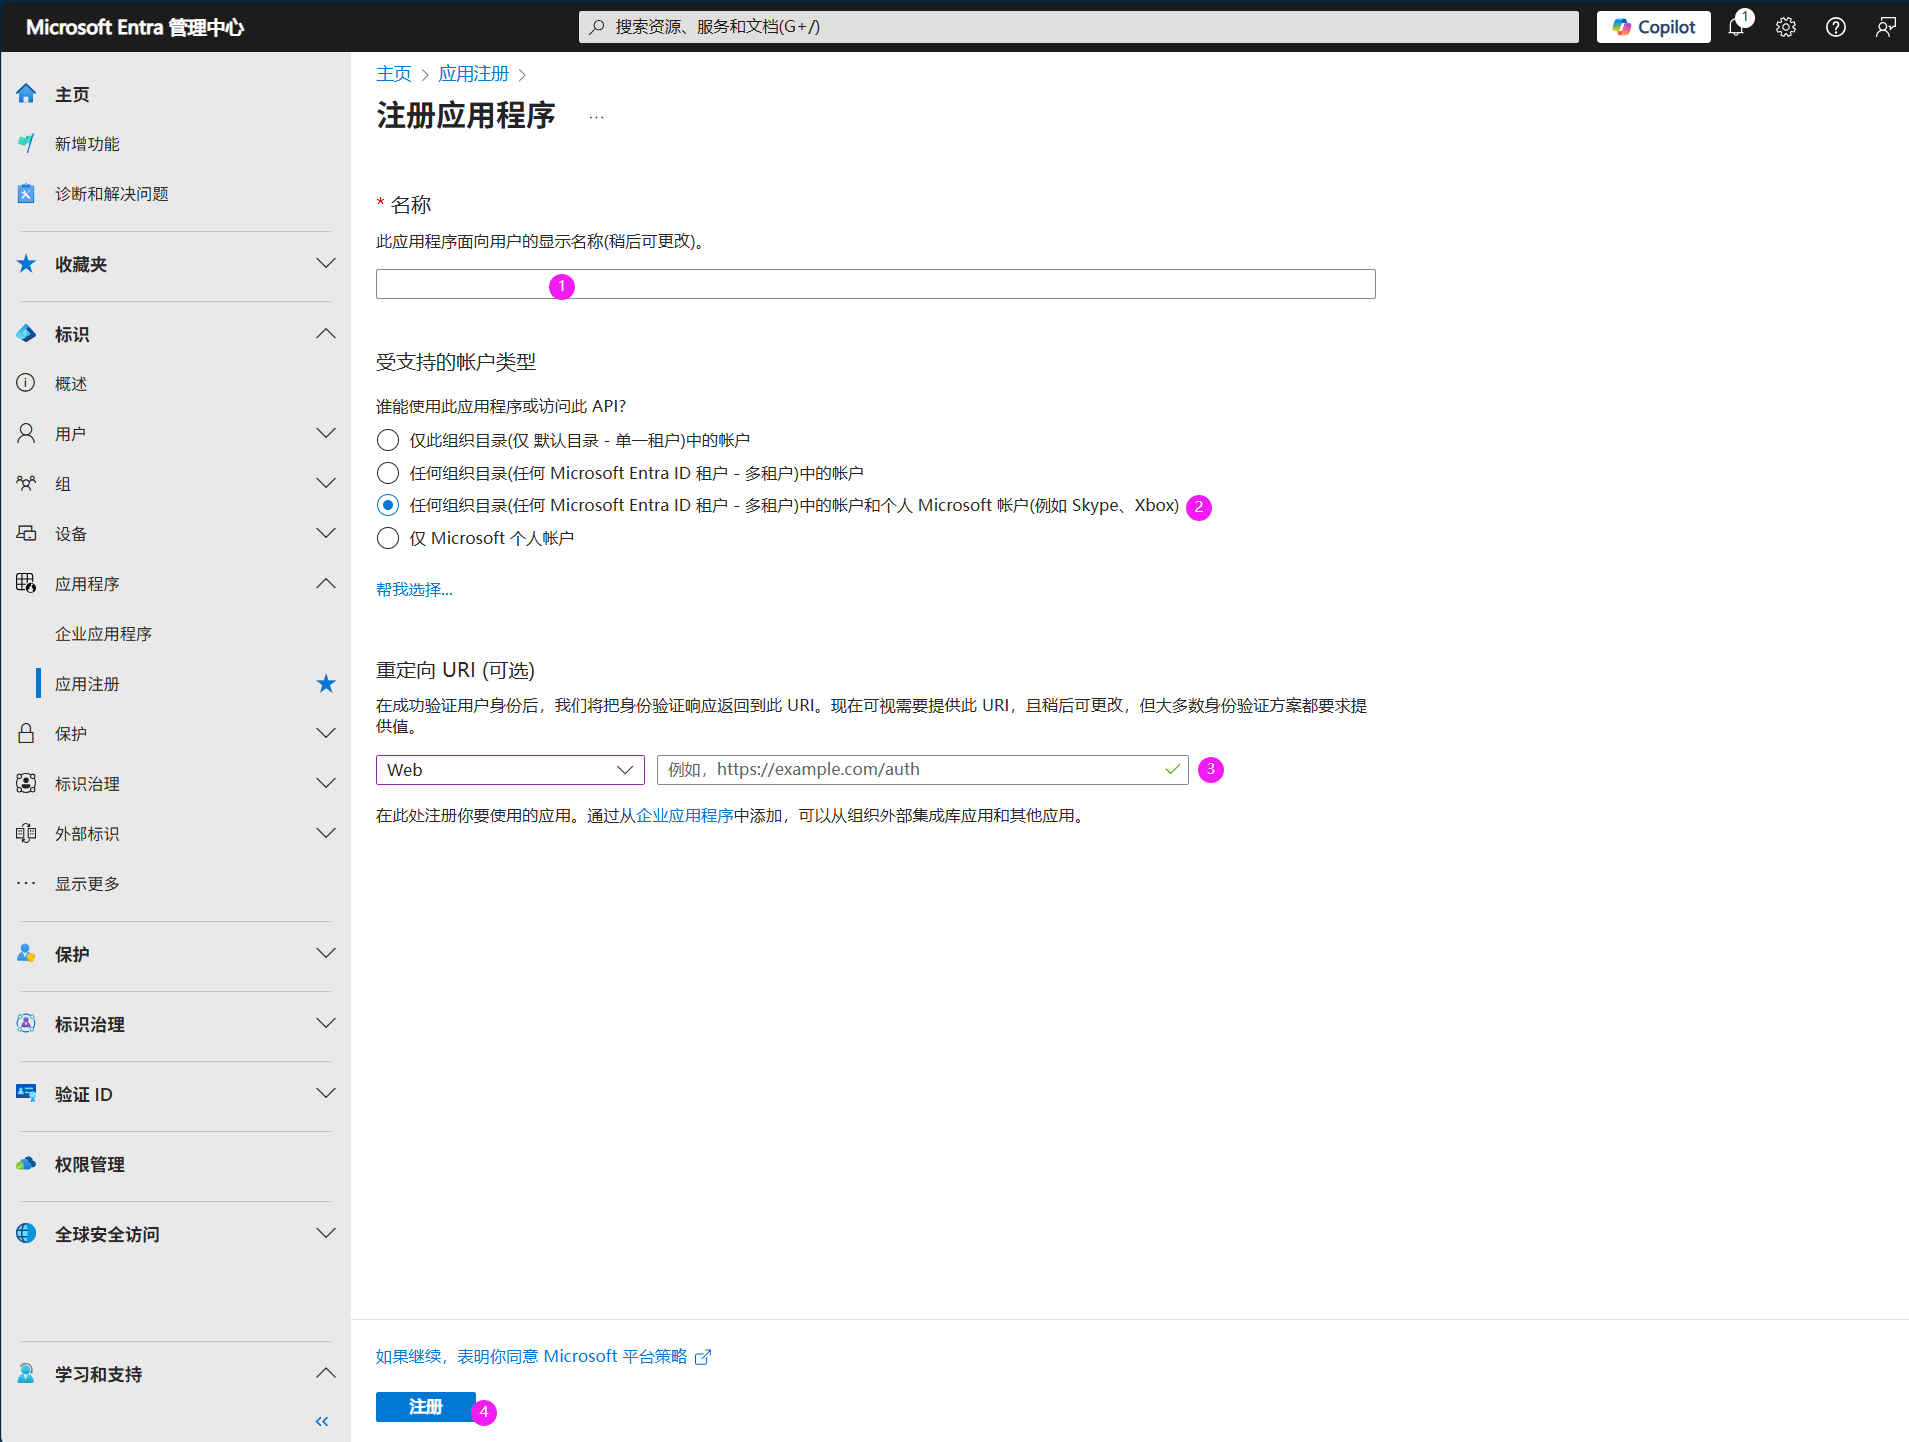Click the 帮我选择... link
This screenshot has width=1909, height=1442.
[414, 590]
